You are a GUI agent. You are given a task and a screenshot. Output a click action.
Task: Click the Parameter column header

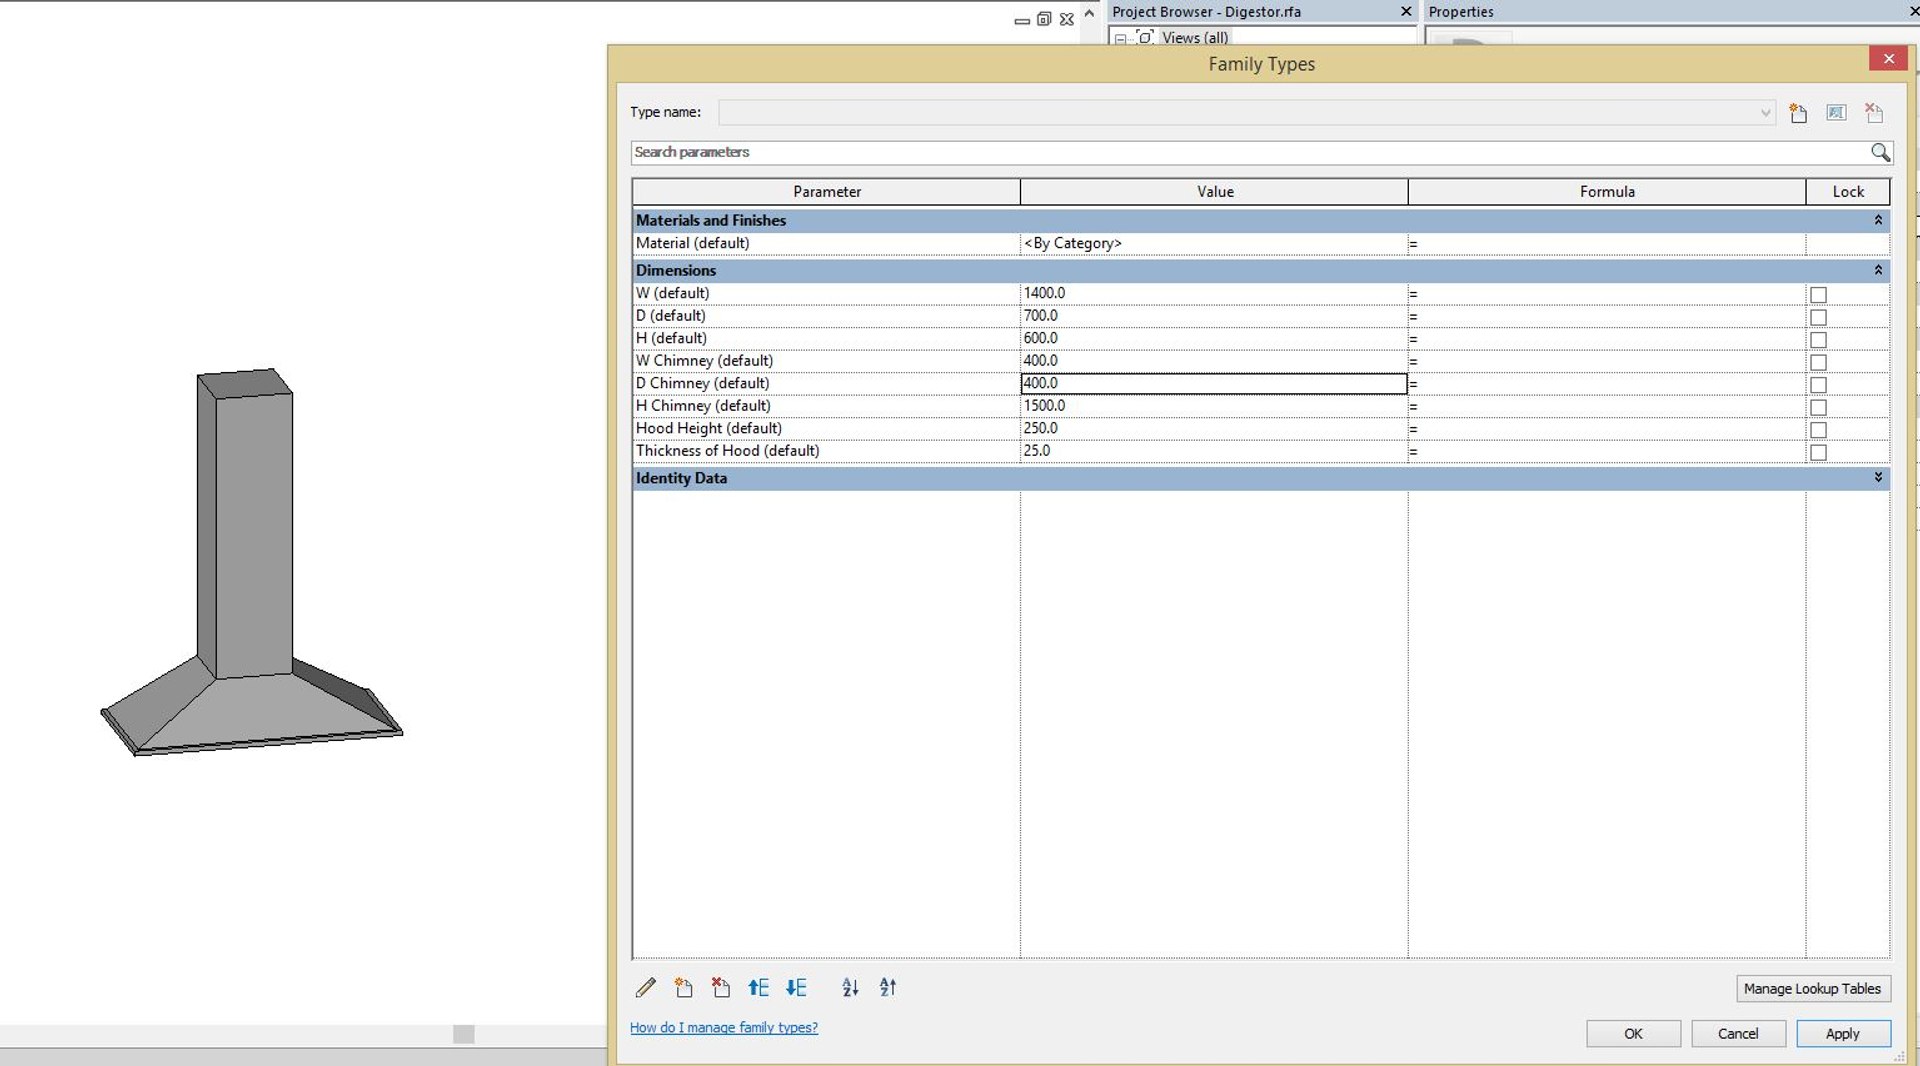click(x=826, y=192)
